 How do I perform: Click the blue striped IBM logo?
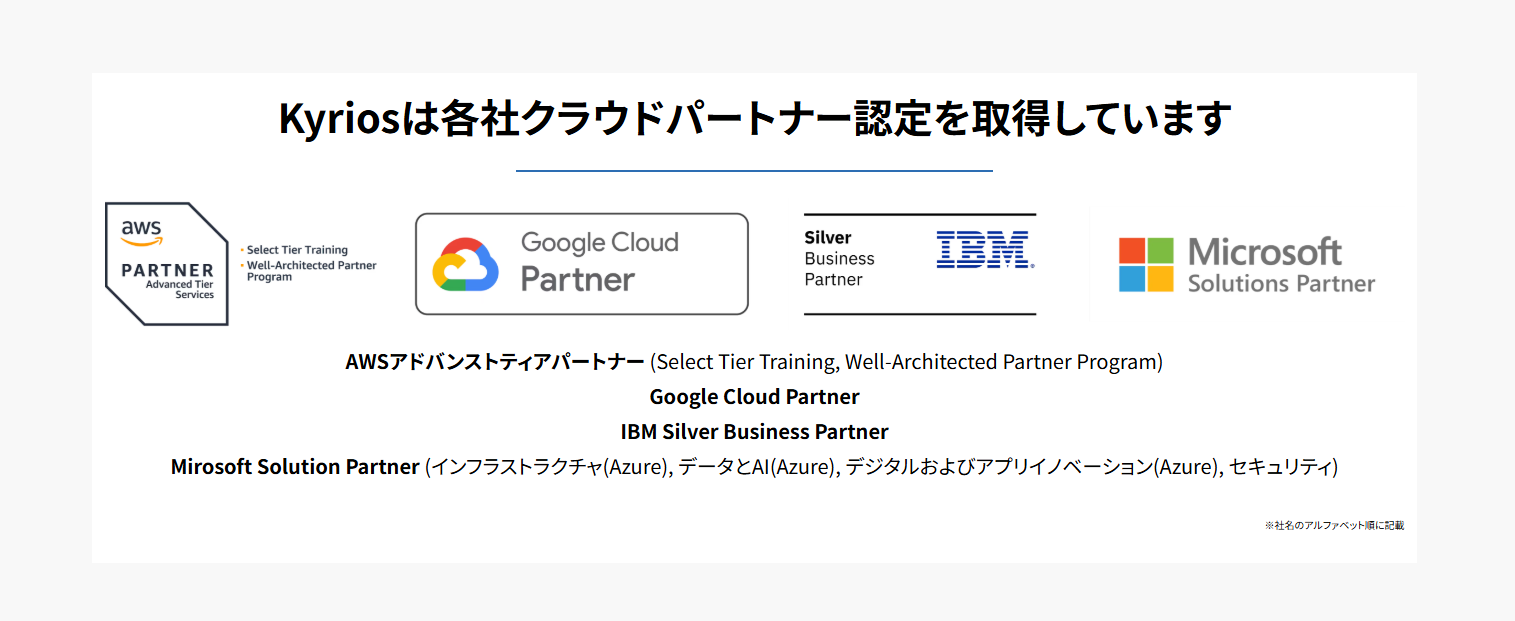pos(985,250)
